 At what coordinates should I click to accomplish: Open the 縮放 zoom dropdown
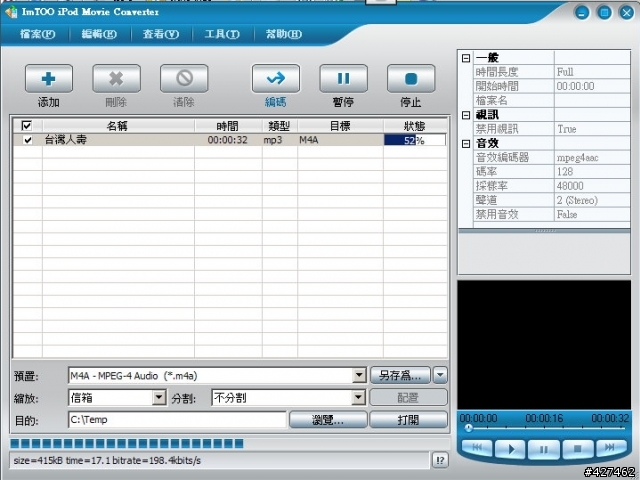(159, 398)
